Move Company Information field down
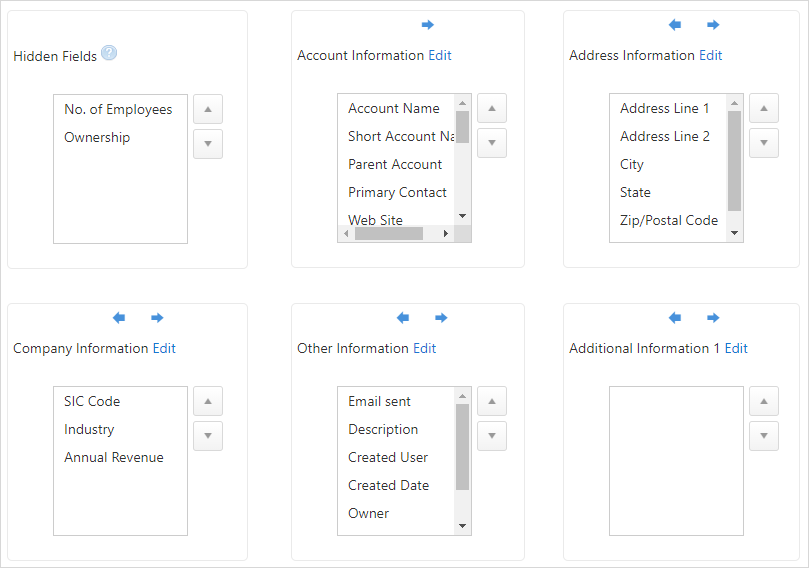809x568 pixels. [x=208, y=436]
